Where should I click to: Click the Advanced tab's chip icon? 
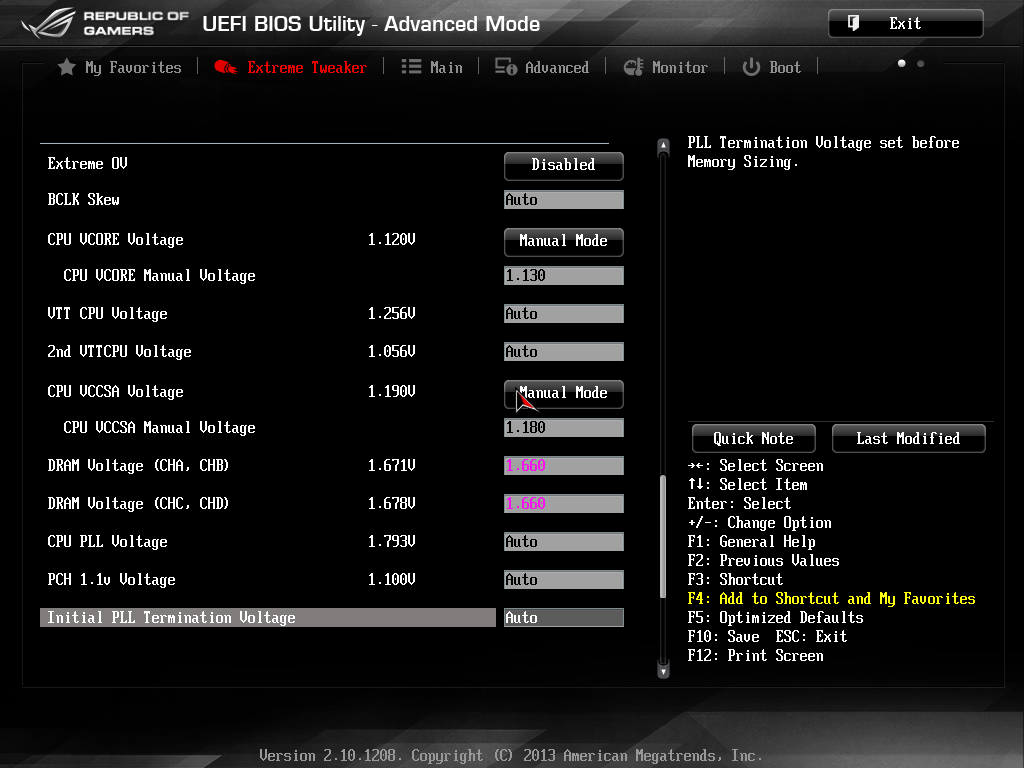(x=506, y=67)
